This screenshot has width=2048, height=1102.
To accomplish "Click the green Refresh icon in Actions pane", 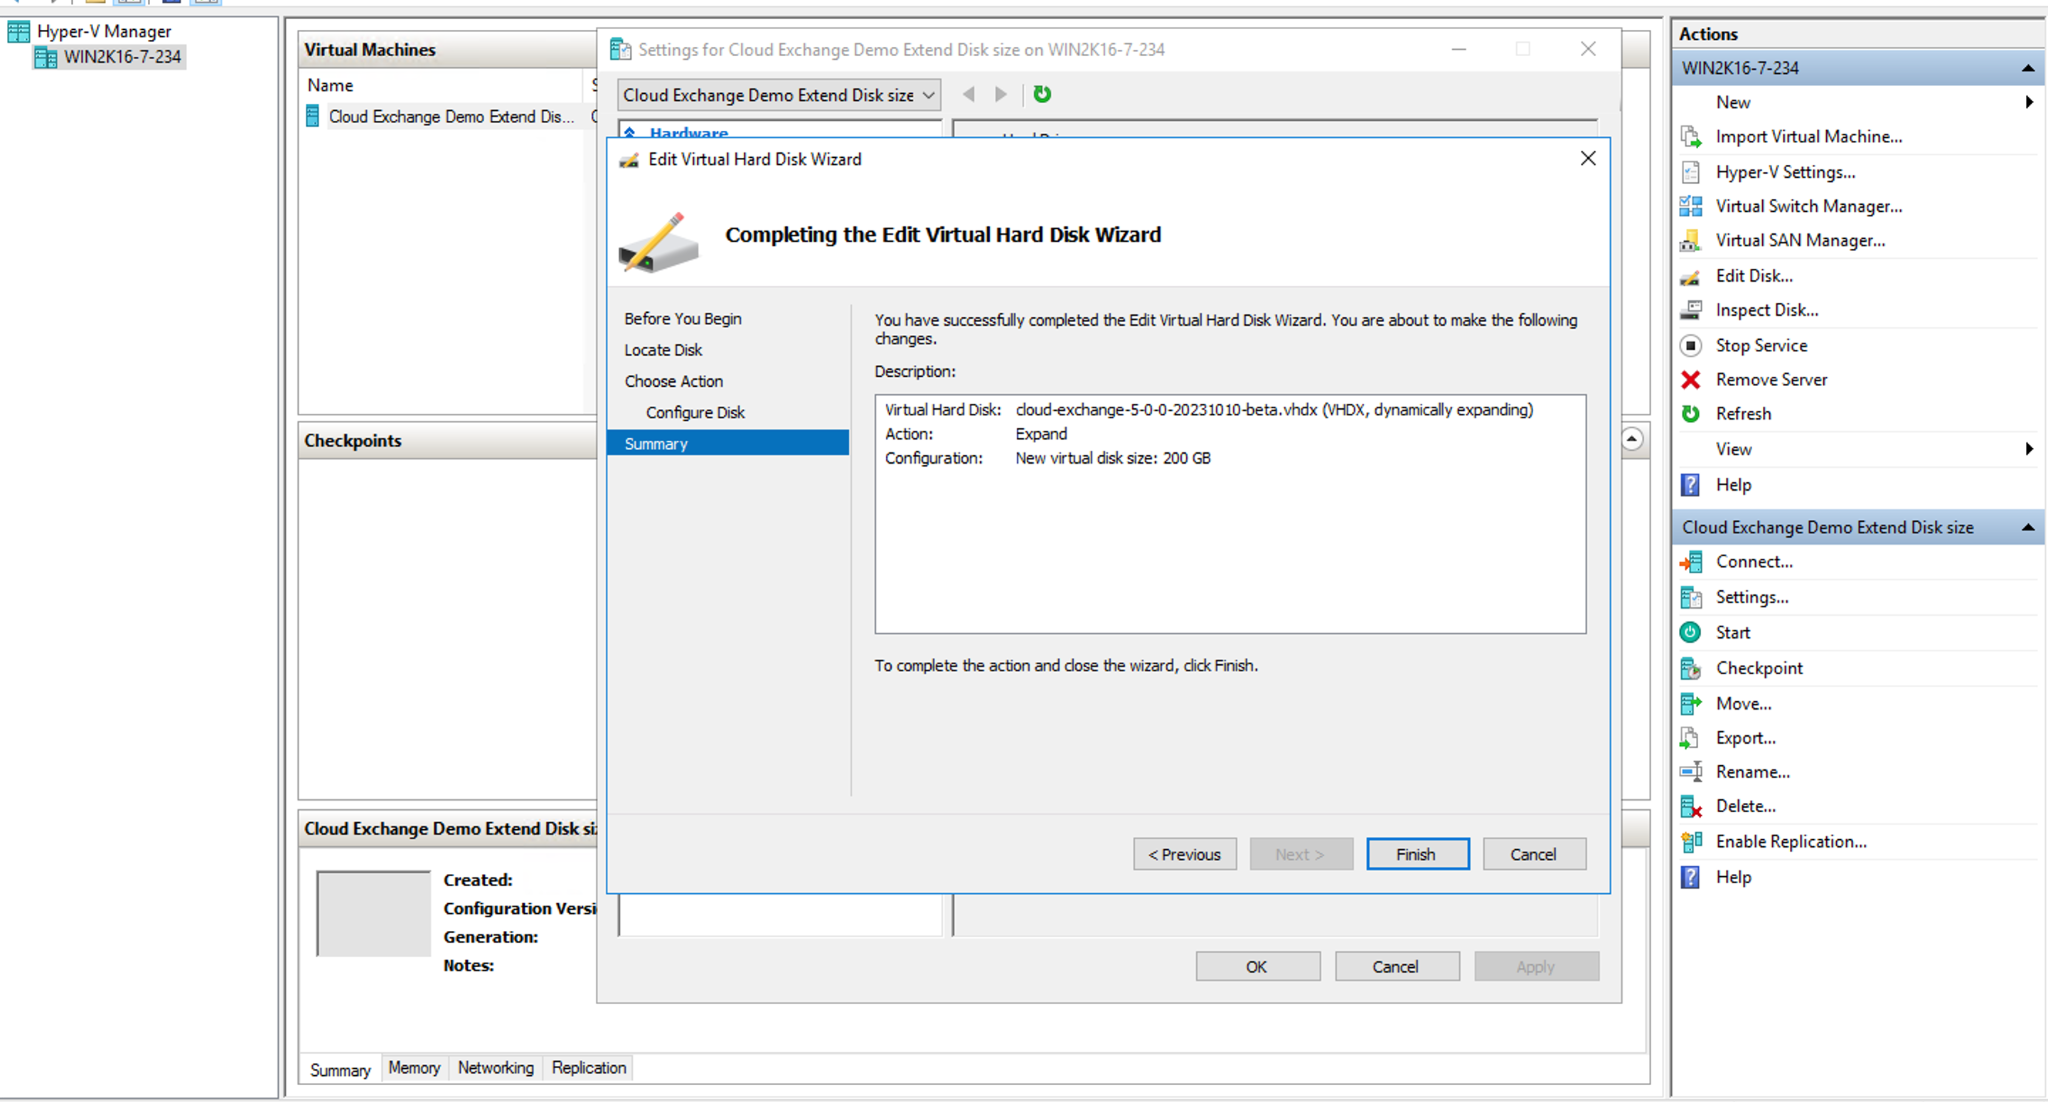I will coord(1691,414).
